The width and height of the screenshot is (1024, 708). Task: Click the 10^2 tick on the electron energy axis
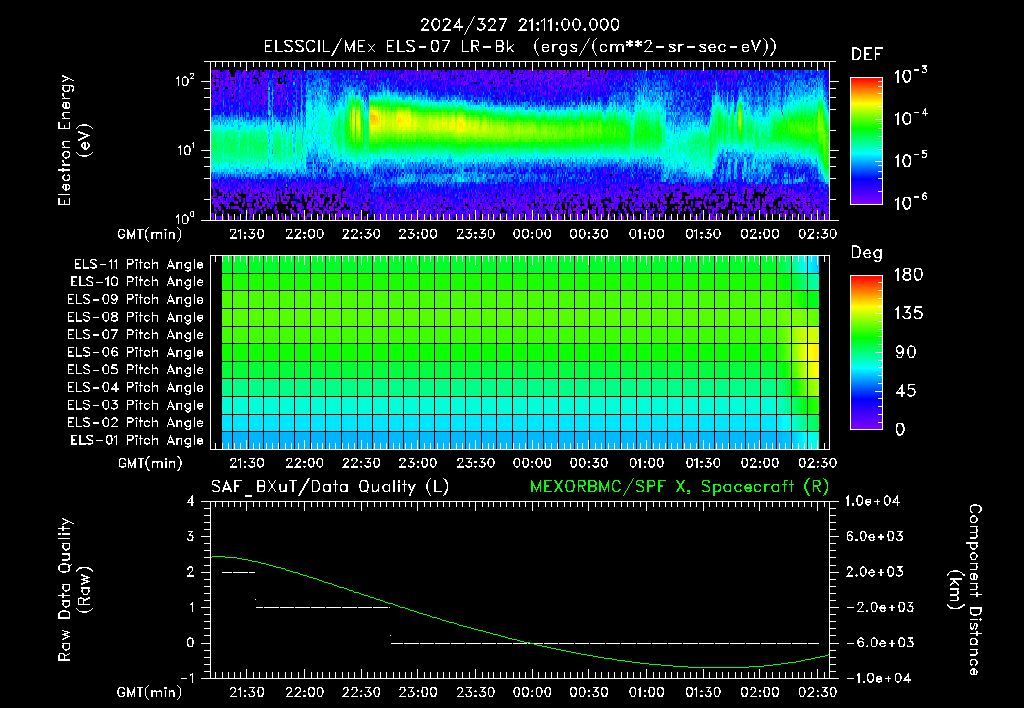pyautogui.click(x=185, y=81)
